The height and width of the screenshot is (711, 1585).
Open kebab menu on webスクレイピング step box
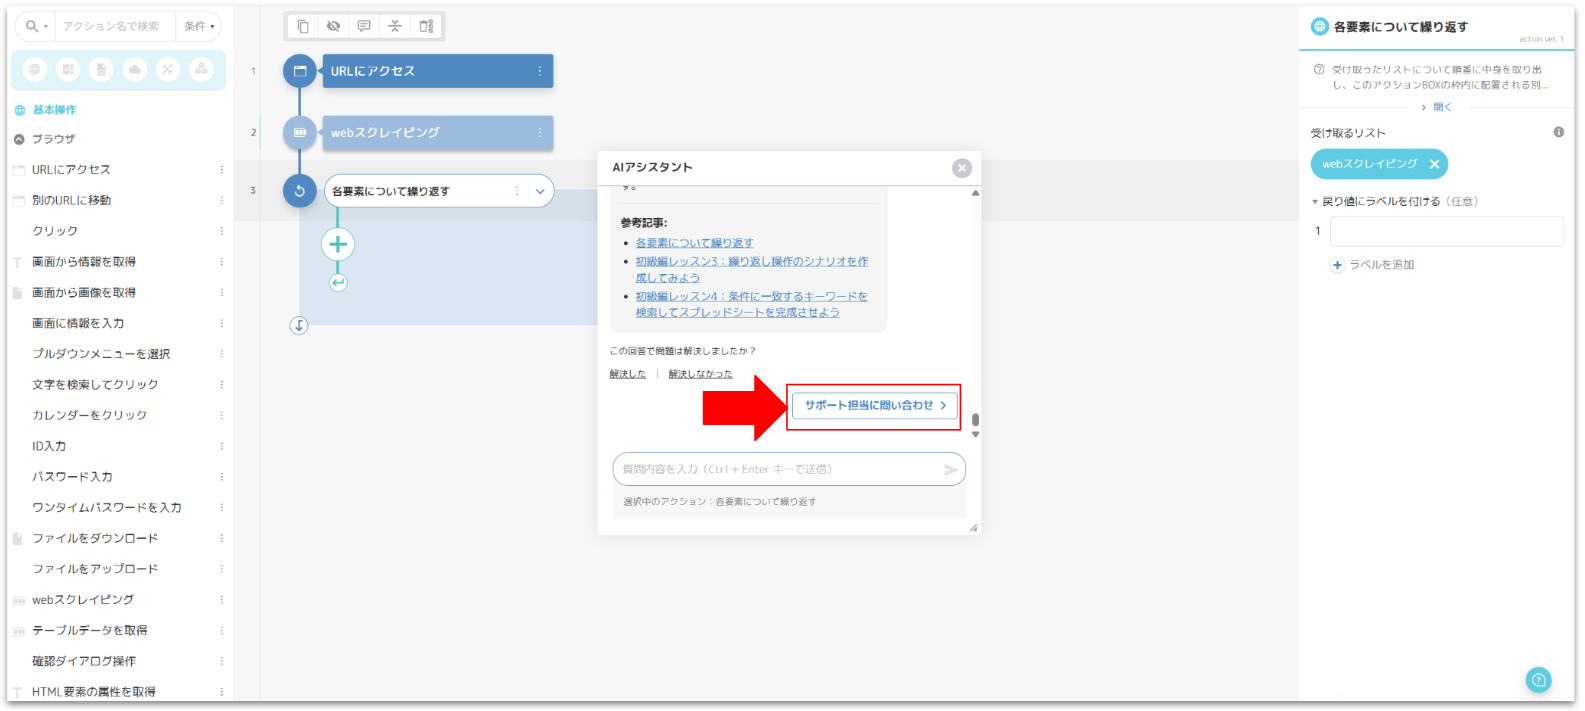[540, 132]
